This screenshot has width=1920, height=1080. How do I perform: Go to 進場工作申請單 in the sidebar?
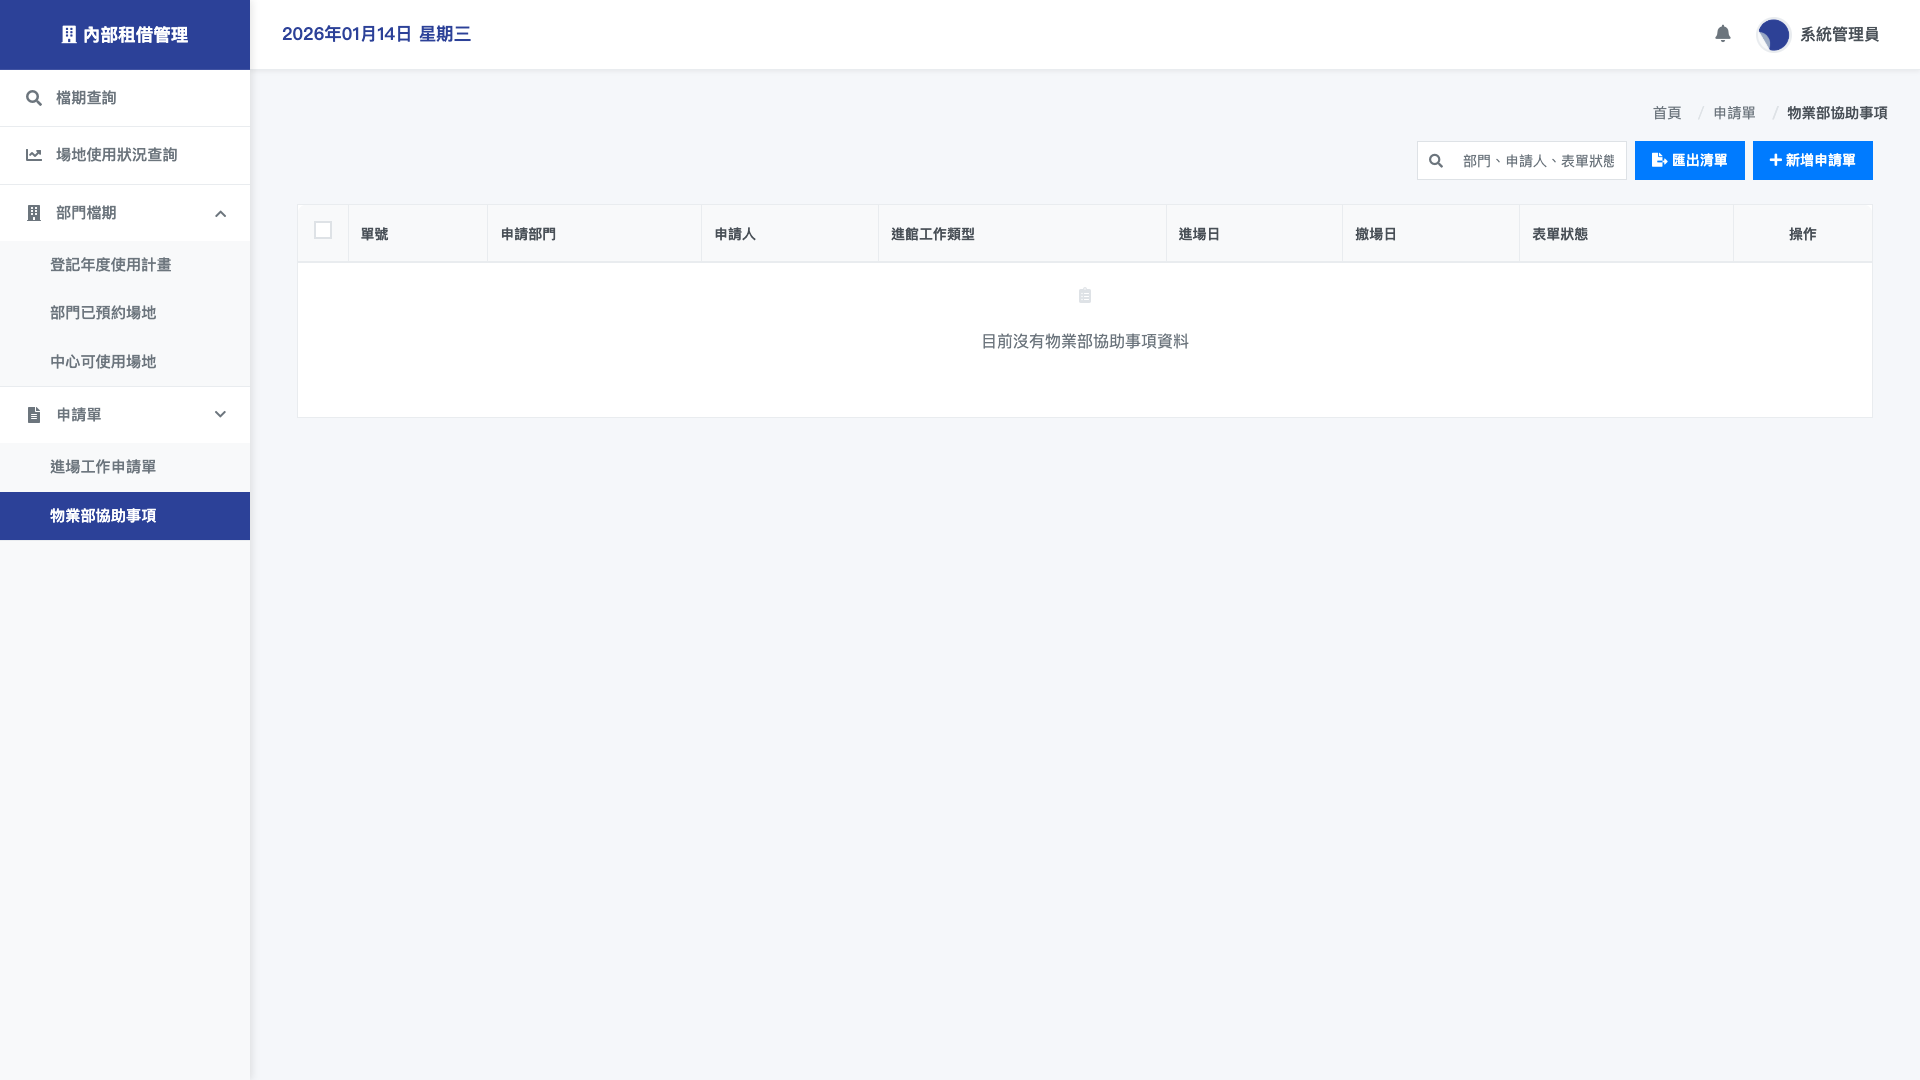(103, 467)
